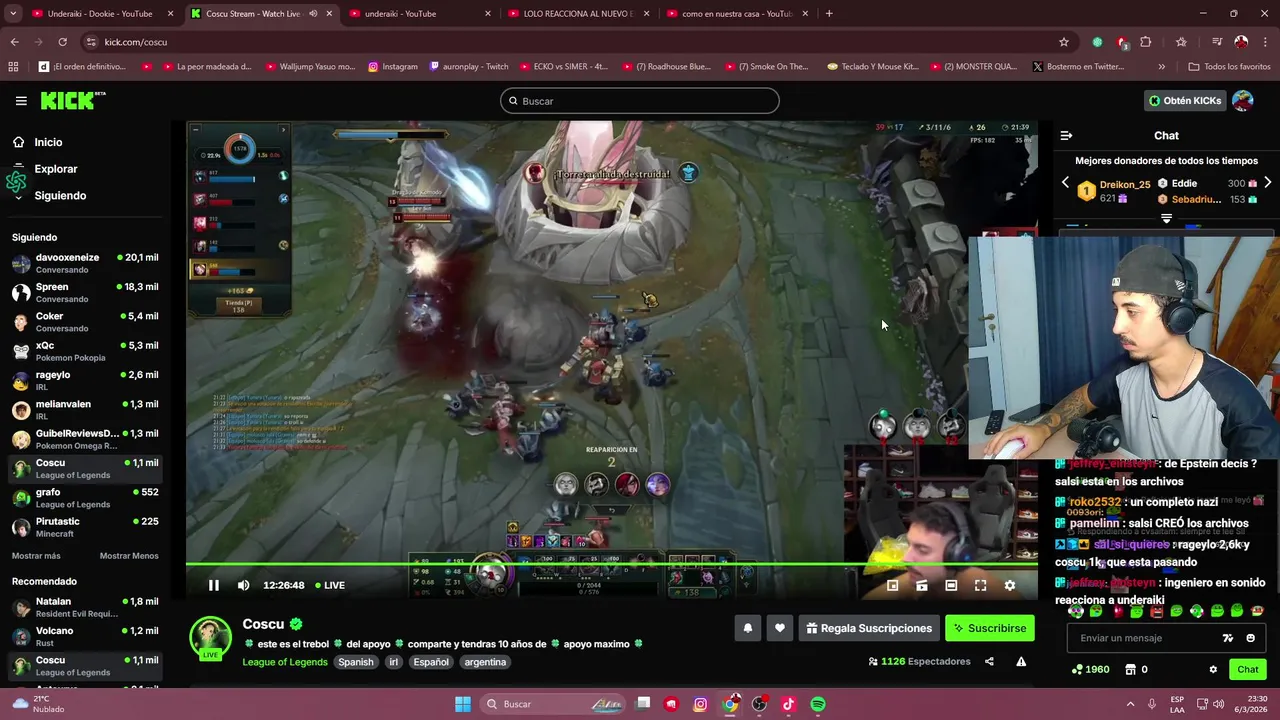Open Chrome extensions puzzle icon
This screenshot has height=720, width=1280.
(x=1146, y=42)
